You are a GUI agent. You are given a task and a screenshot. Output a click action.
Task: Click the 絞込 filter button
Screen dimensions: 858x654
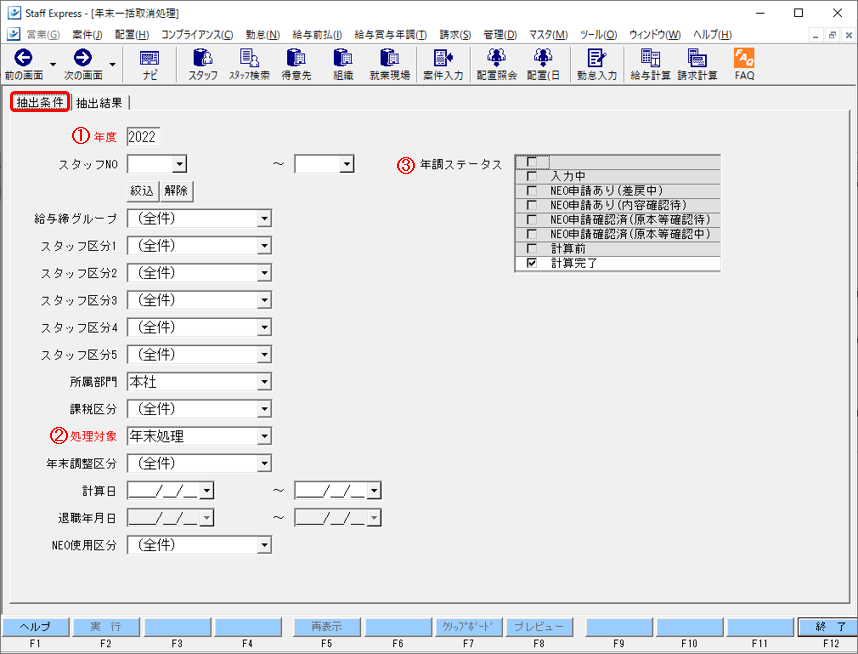tap(142, 191)
